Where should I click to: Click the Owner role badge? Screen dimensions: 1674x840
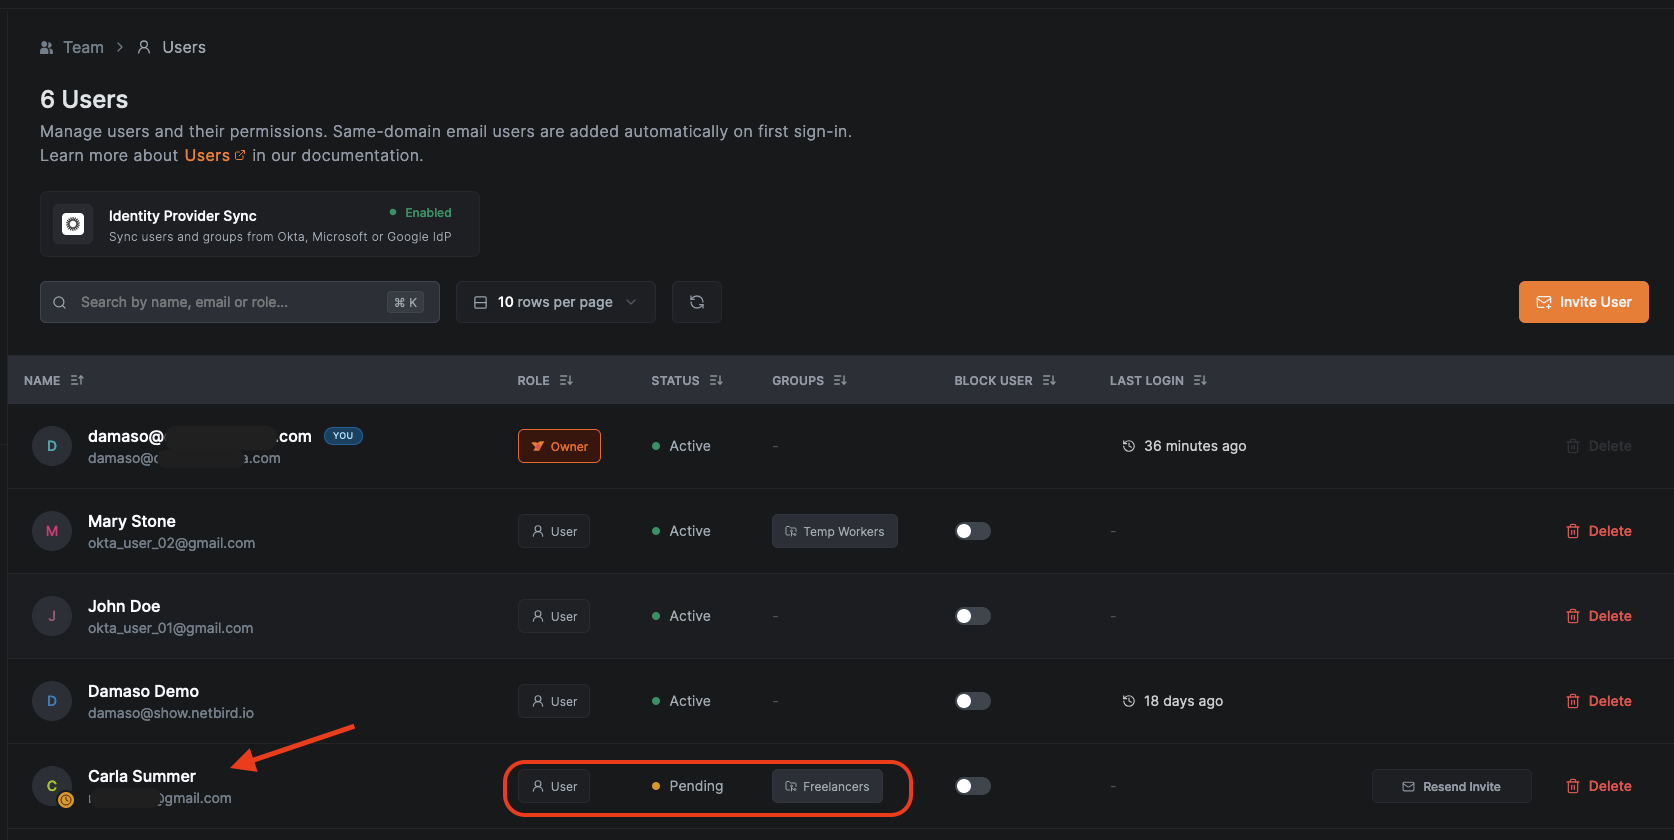[x=559, y=446]
